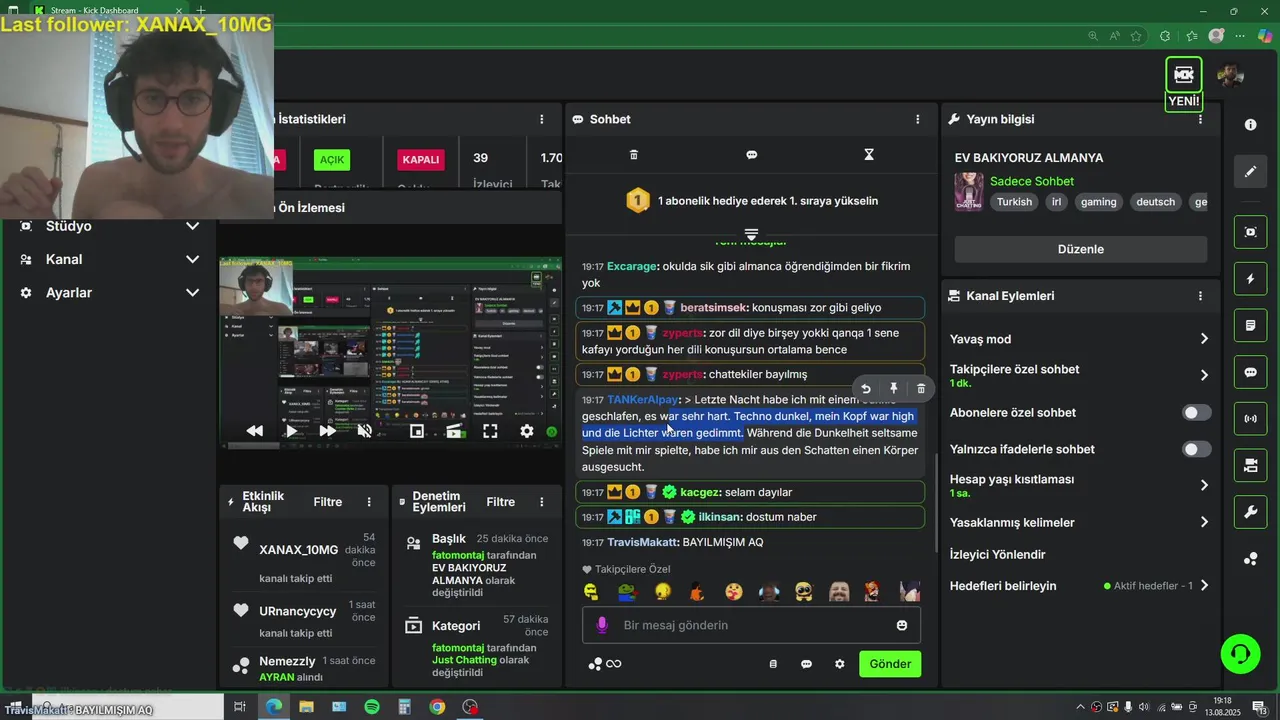This screenshot has width=1280, height=720.
Task: Open the stream preview settings gear
Action: point(527,431)
